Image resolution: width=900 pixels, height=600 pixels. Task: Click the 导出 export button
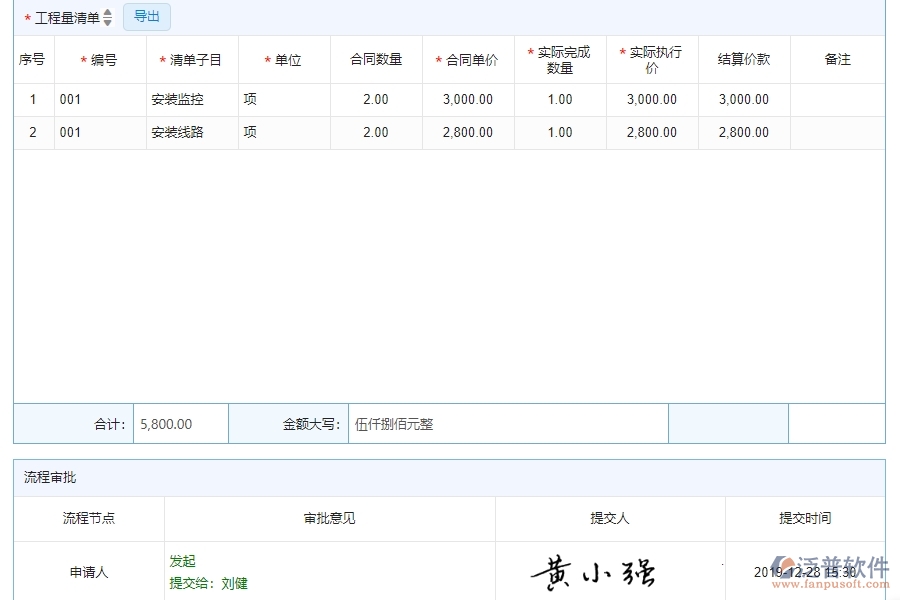click(146, 17)
